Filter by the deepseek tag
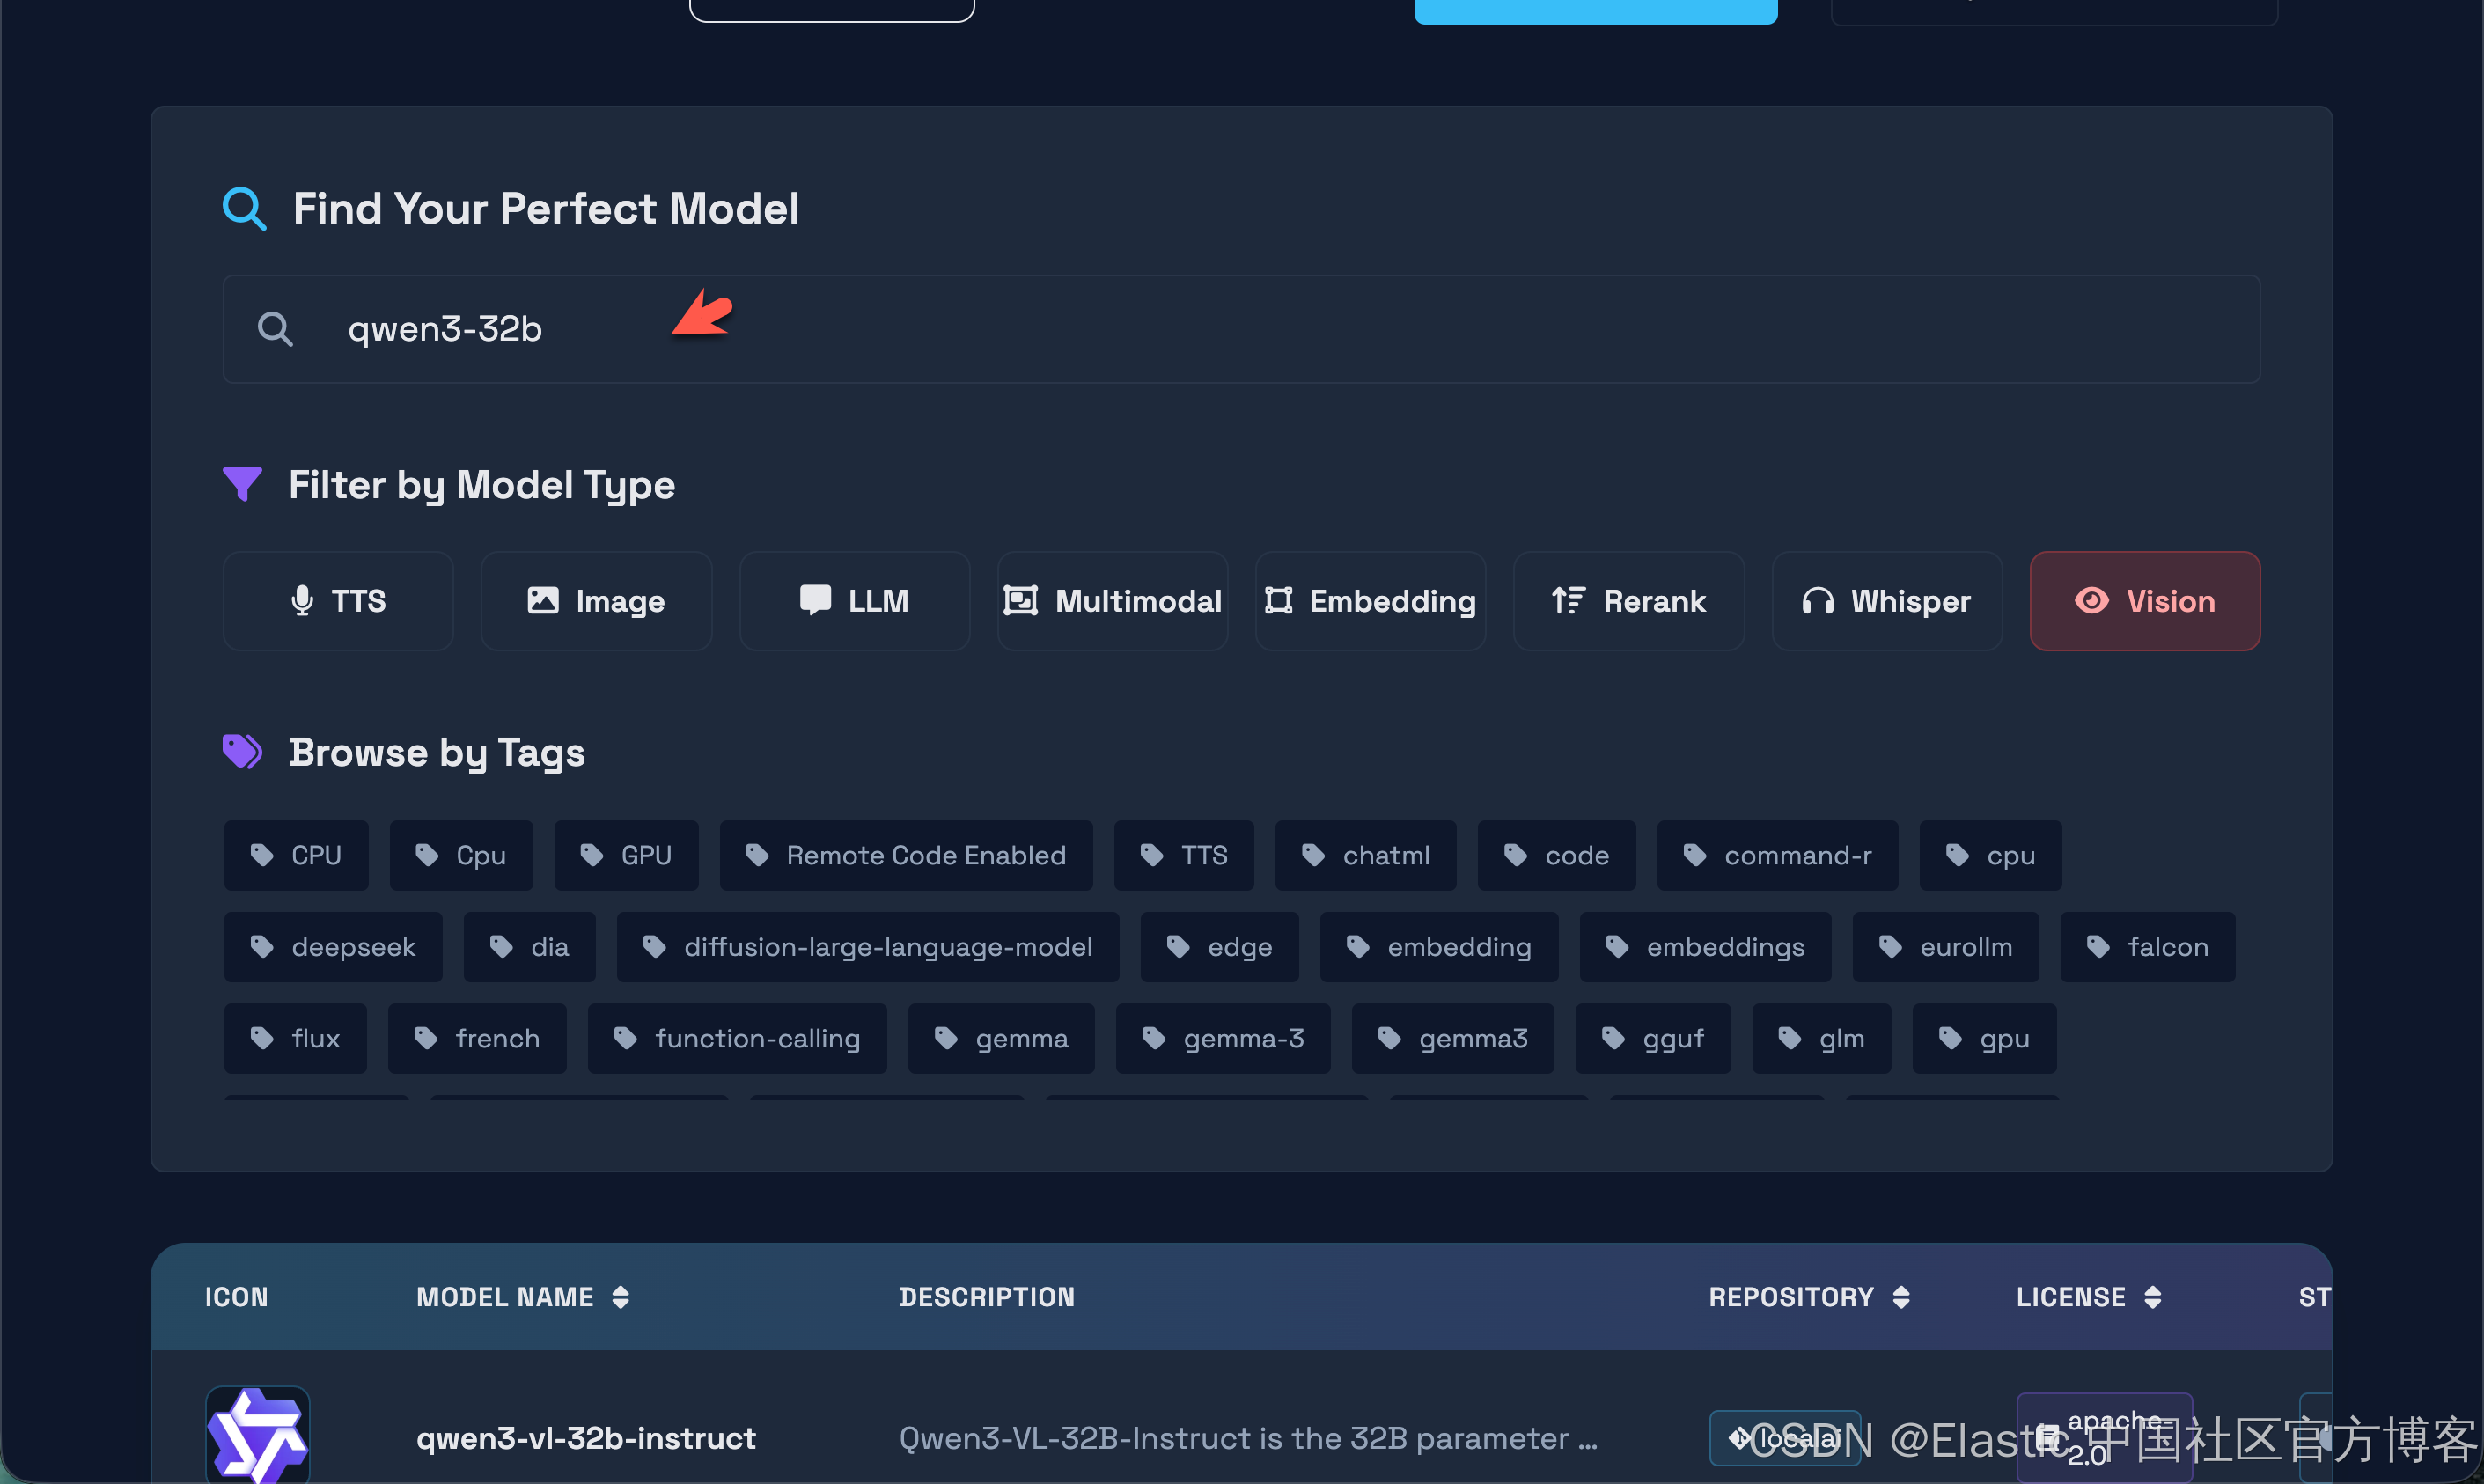This screenshot has width=2484, height=1484. pos(333,947)
